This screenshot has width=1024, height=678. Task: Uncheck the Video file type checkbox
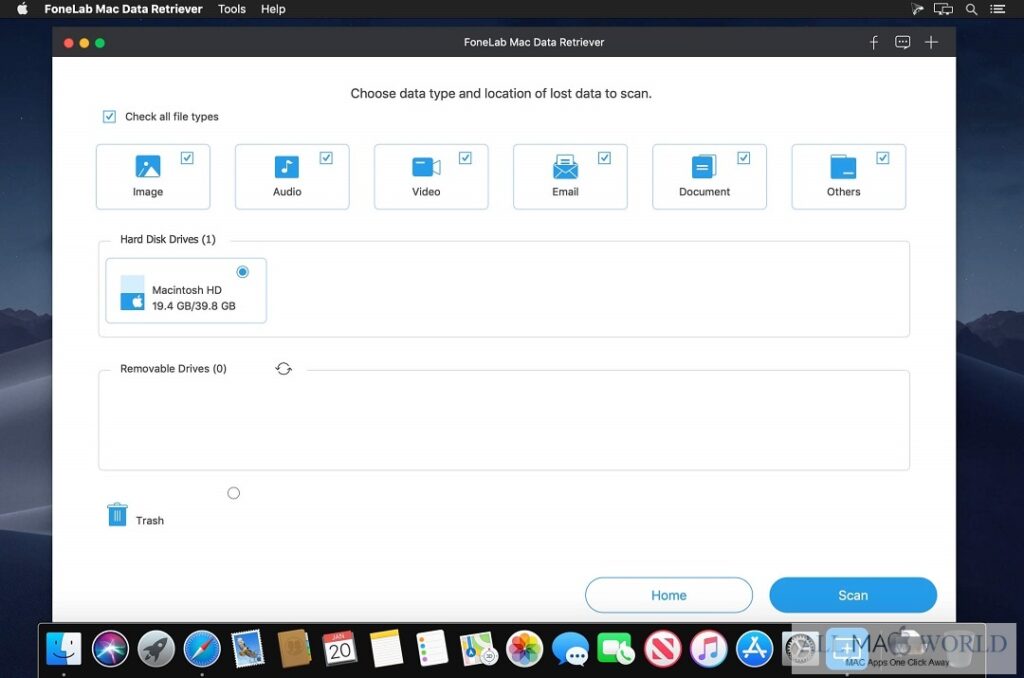(465, 157)
